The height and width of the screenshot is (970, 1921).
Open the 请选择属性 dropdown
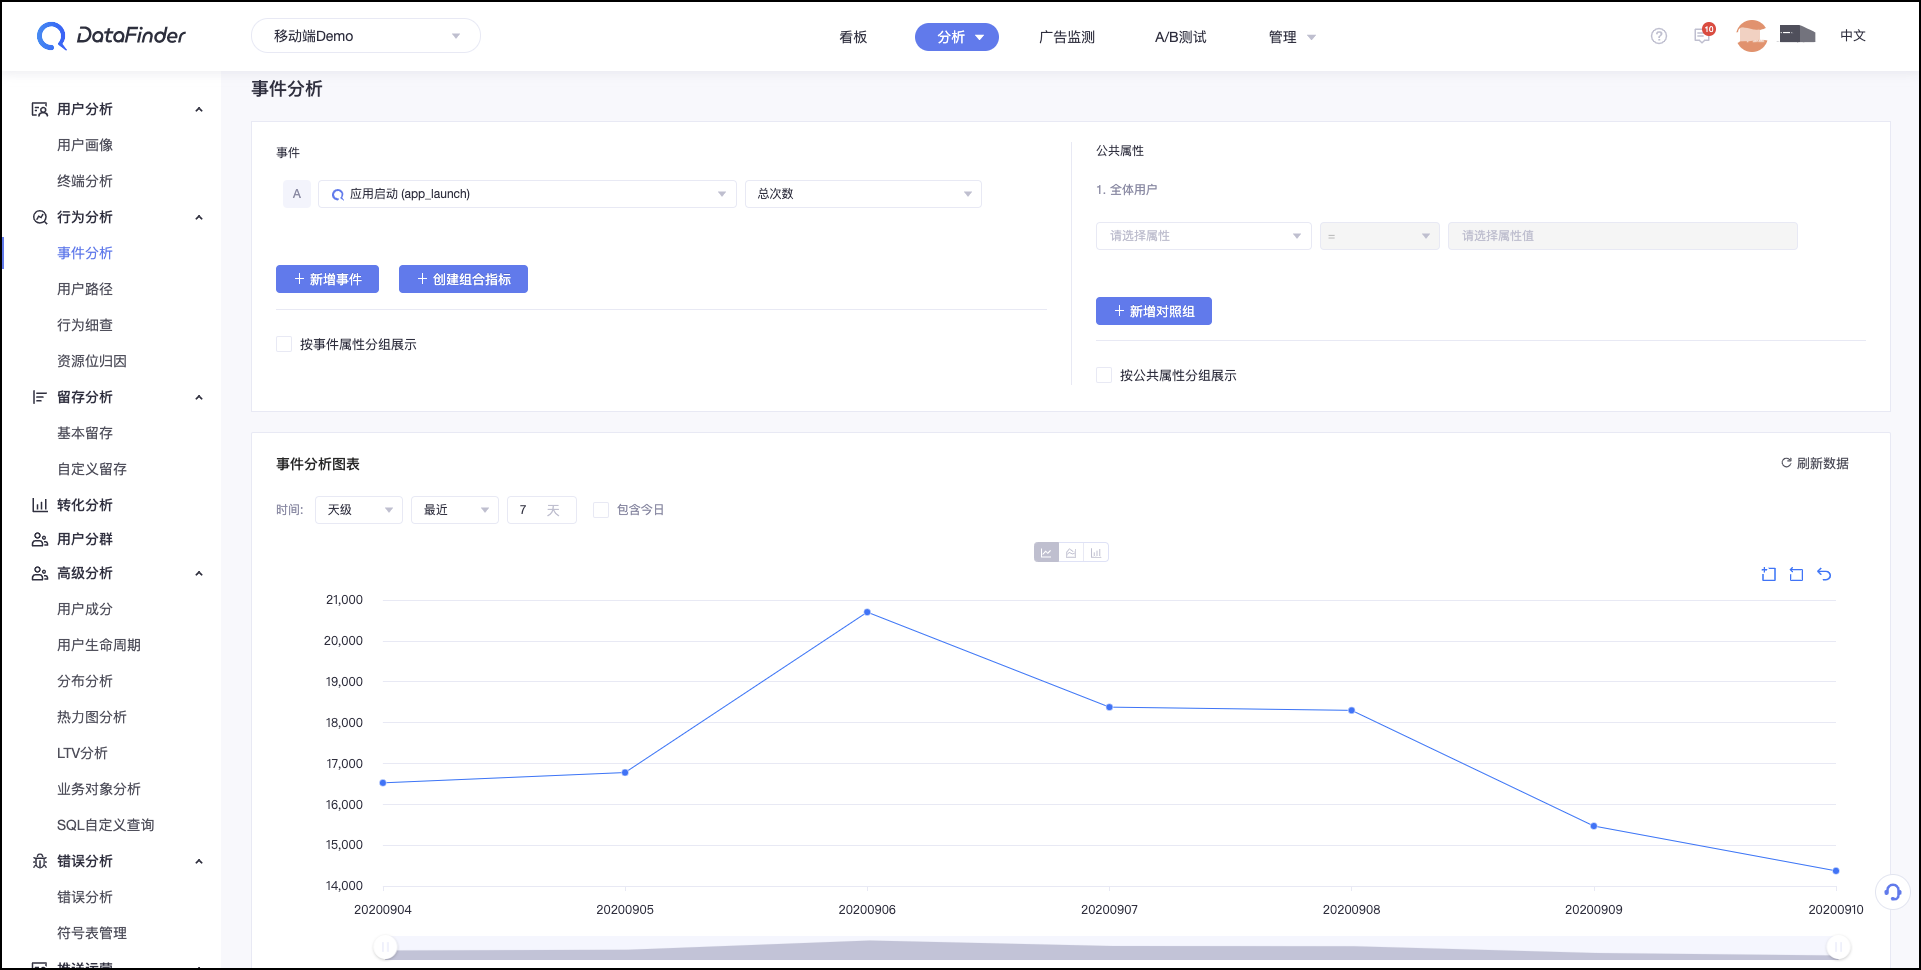coord(1204,236)
